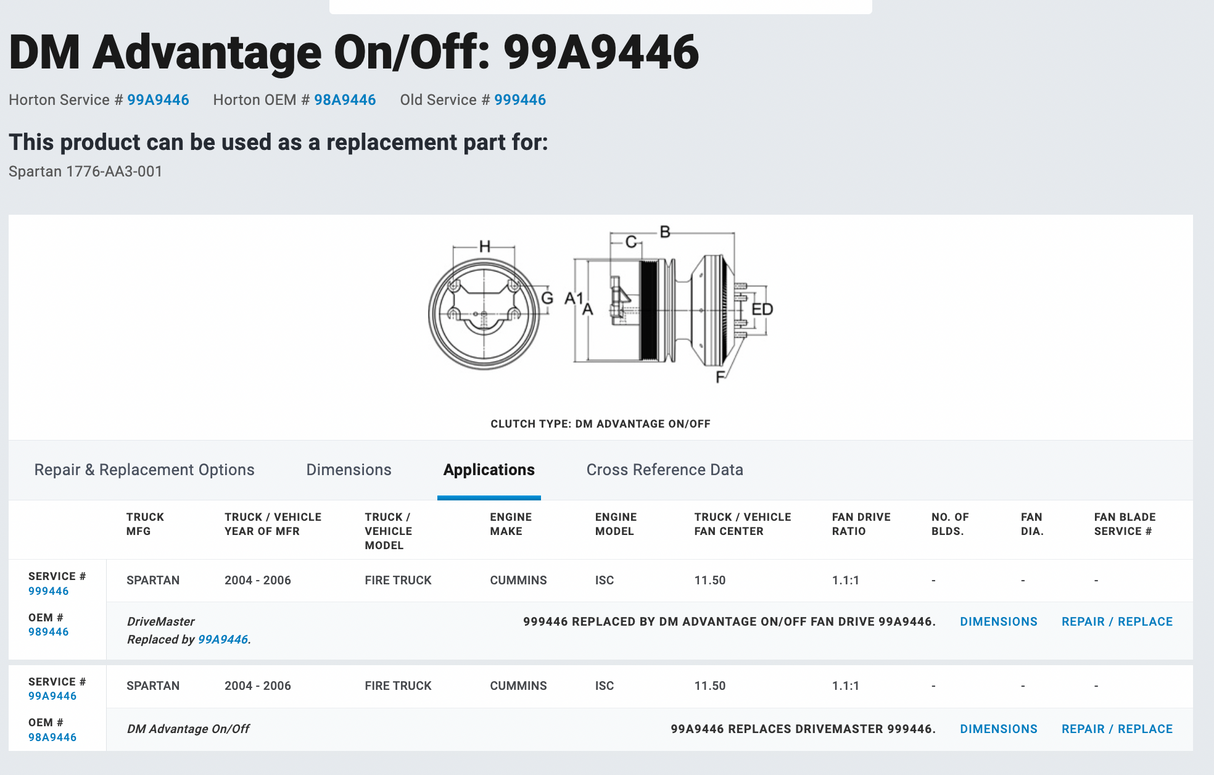The image size is (1214, 775).
Task: Open DIMENSIONS link for the DriveMaster 999446 row
Action: (x=998, y=621)
